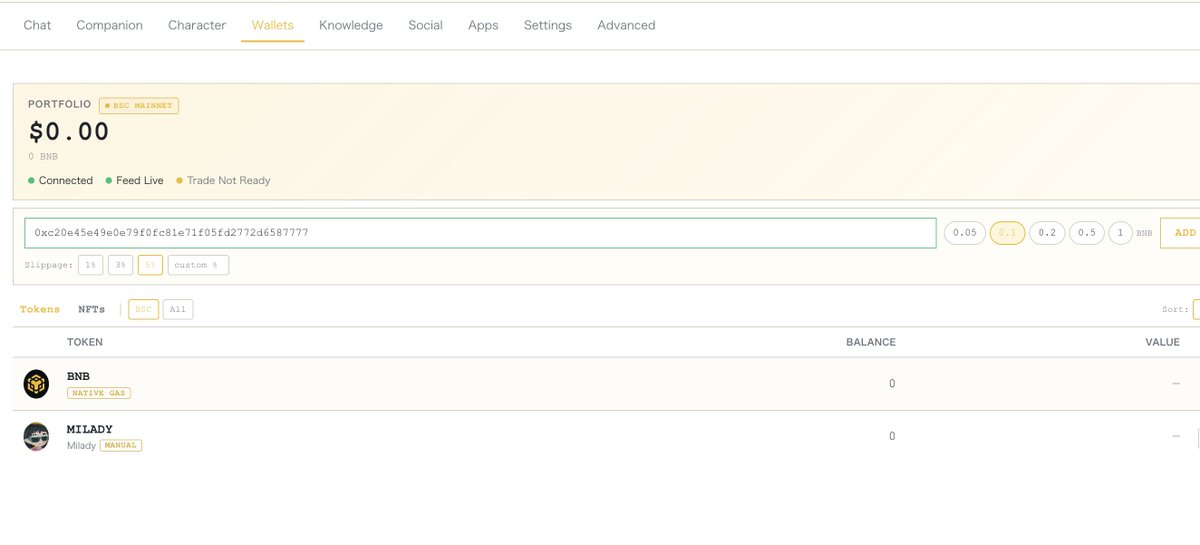Click the TOKEN column header

point(85,342)
